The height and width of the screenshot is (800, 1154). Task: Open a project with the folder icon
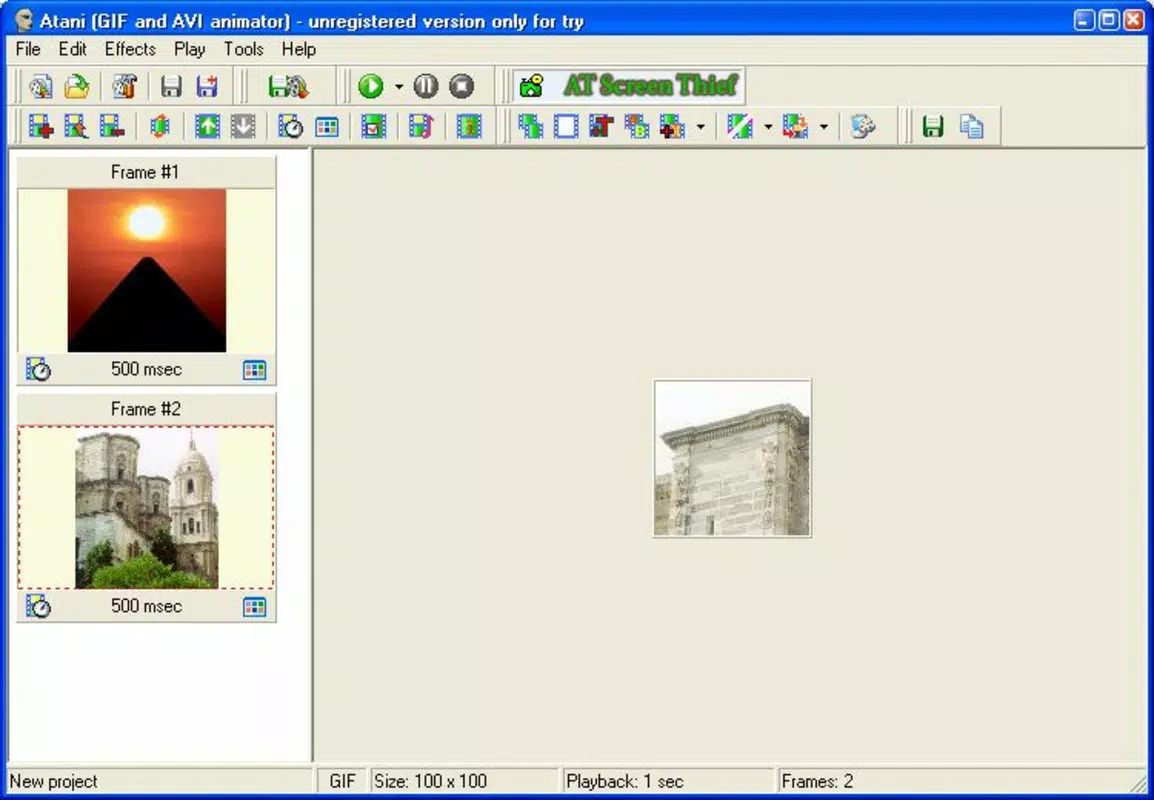77,86
